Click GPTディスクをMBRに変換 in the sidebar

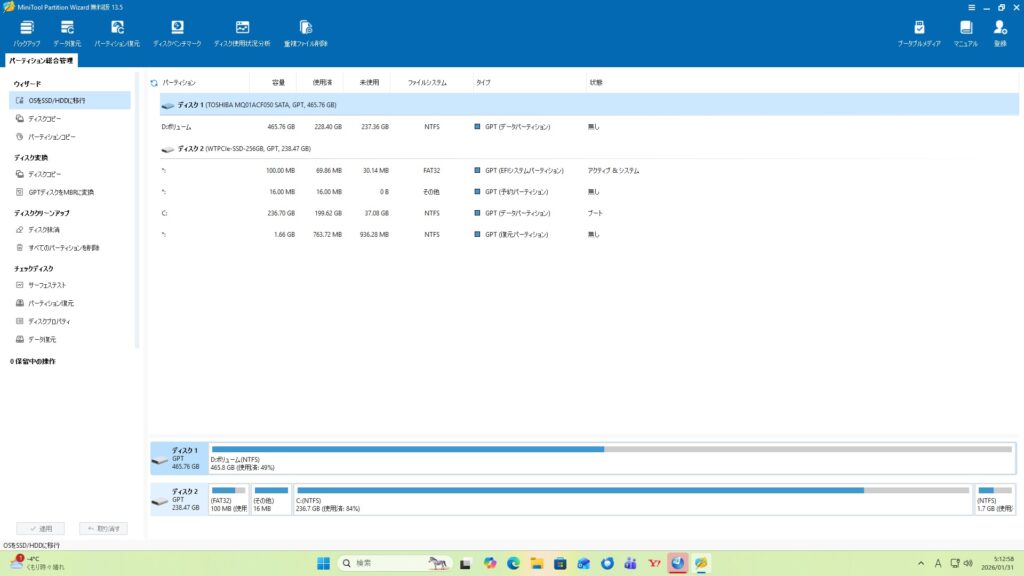[60, 192]
